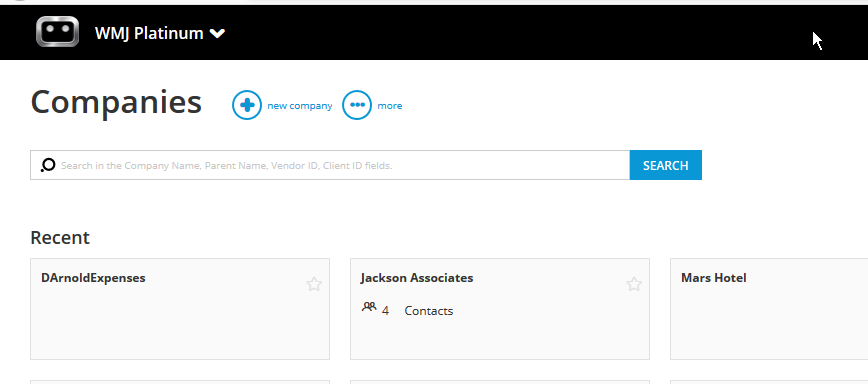The height and width of the screenshot is (384, 868).
Task: Click the contacts people icon on Jackson Associates
Action: tap(369, 307)
